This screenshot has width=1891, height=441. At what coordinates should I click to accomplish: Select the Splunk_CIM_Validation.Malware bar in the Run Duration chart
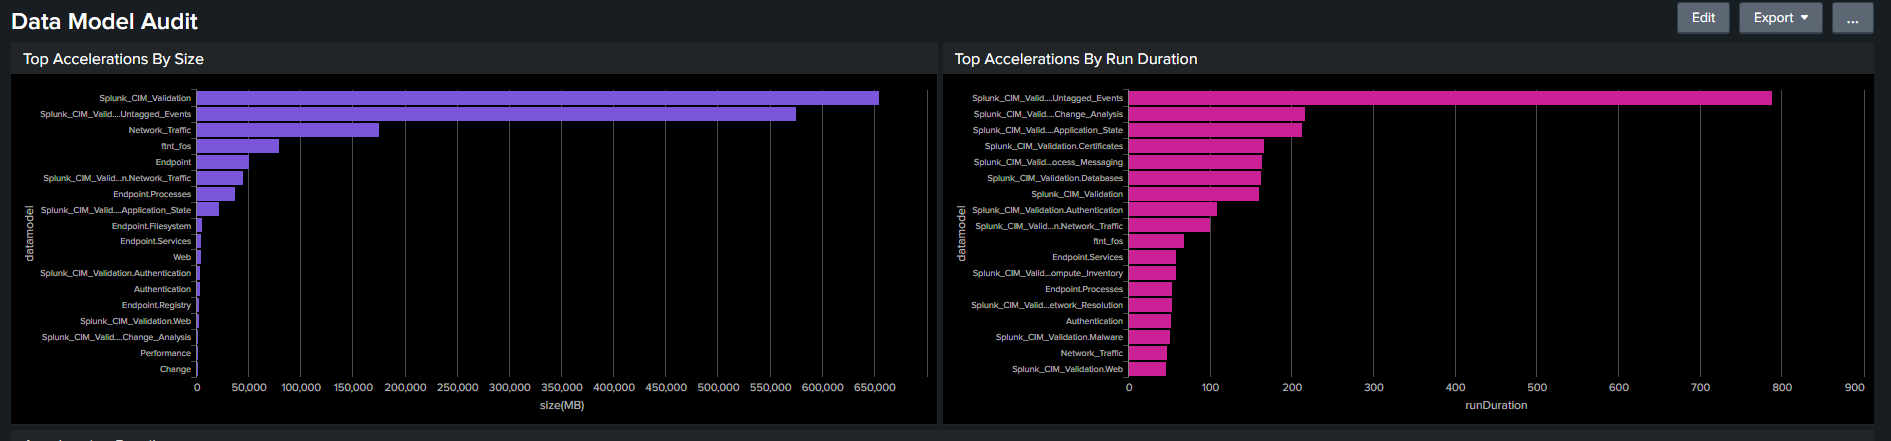point(1149,337)
